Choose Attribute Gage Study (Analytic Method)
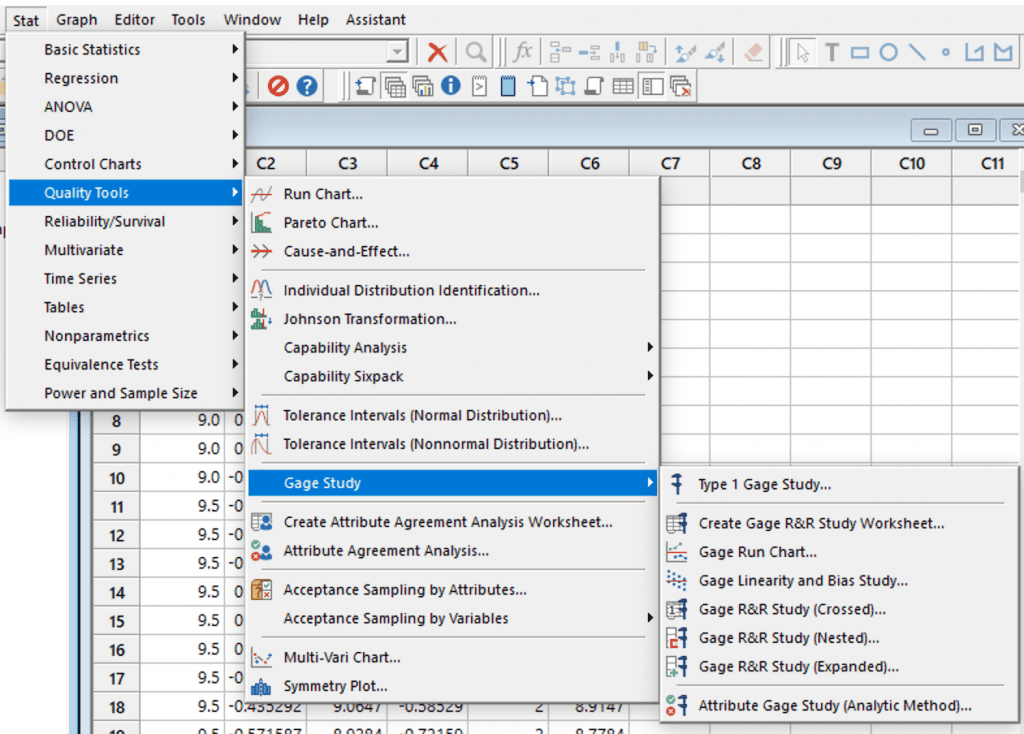The height and width of the screenshot is (734, 1024). coord(839,706)
